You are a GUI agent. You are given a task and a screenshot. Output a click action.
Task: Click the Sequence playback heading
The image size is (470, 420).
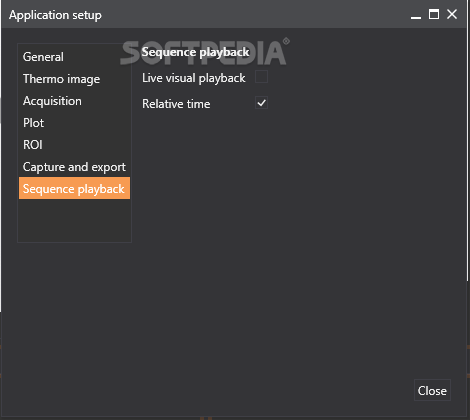tap(195, 52)
